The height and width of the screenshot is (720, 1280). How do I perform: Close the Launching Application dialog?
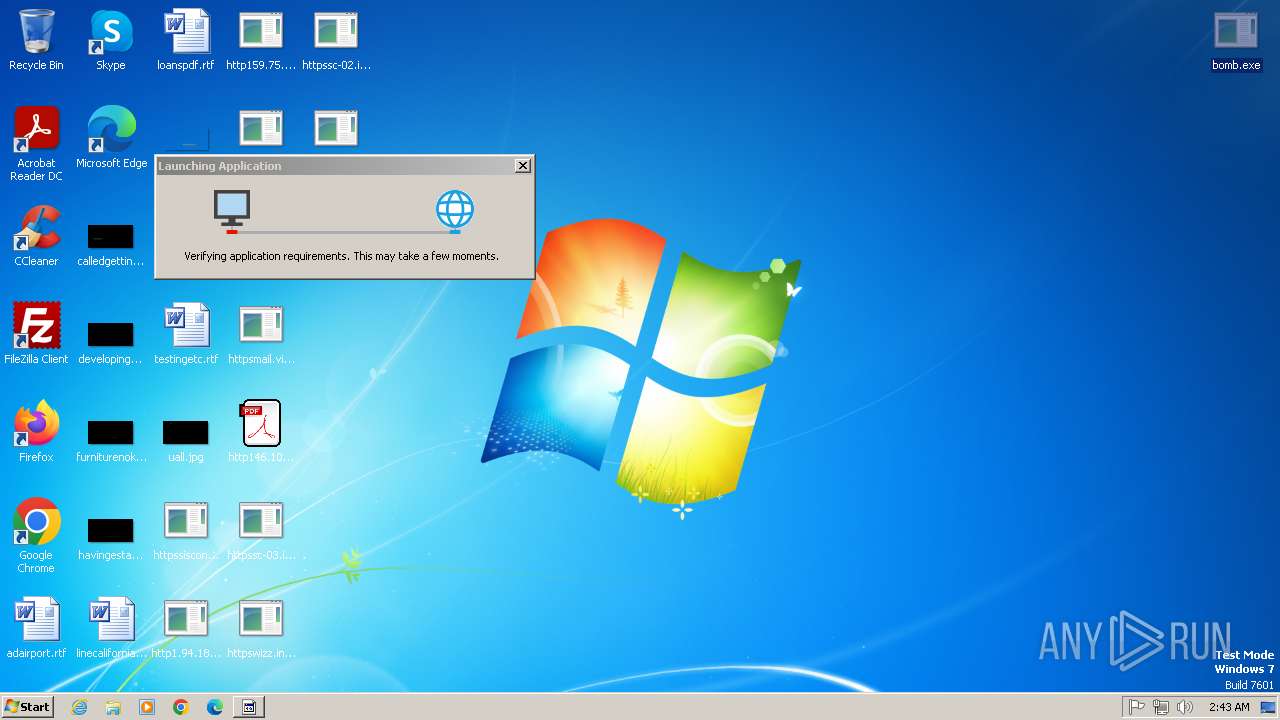(x=522, y=166)
